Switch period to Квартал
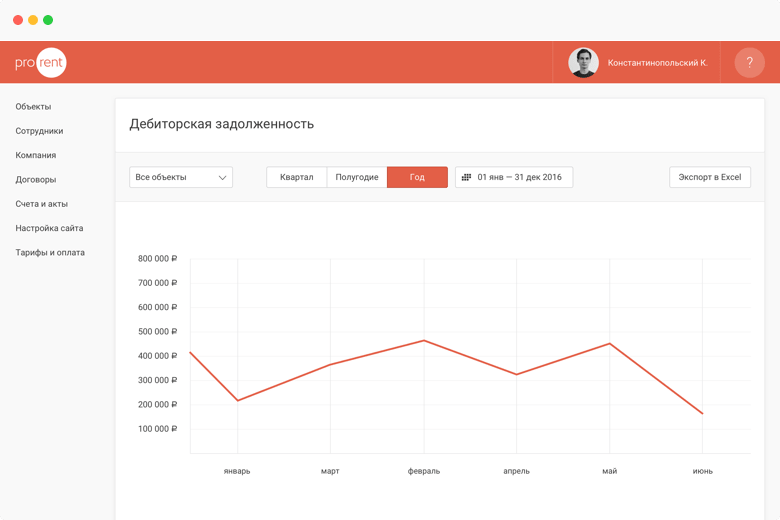780x520 pixels. tap(296, 177)
